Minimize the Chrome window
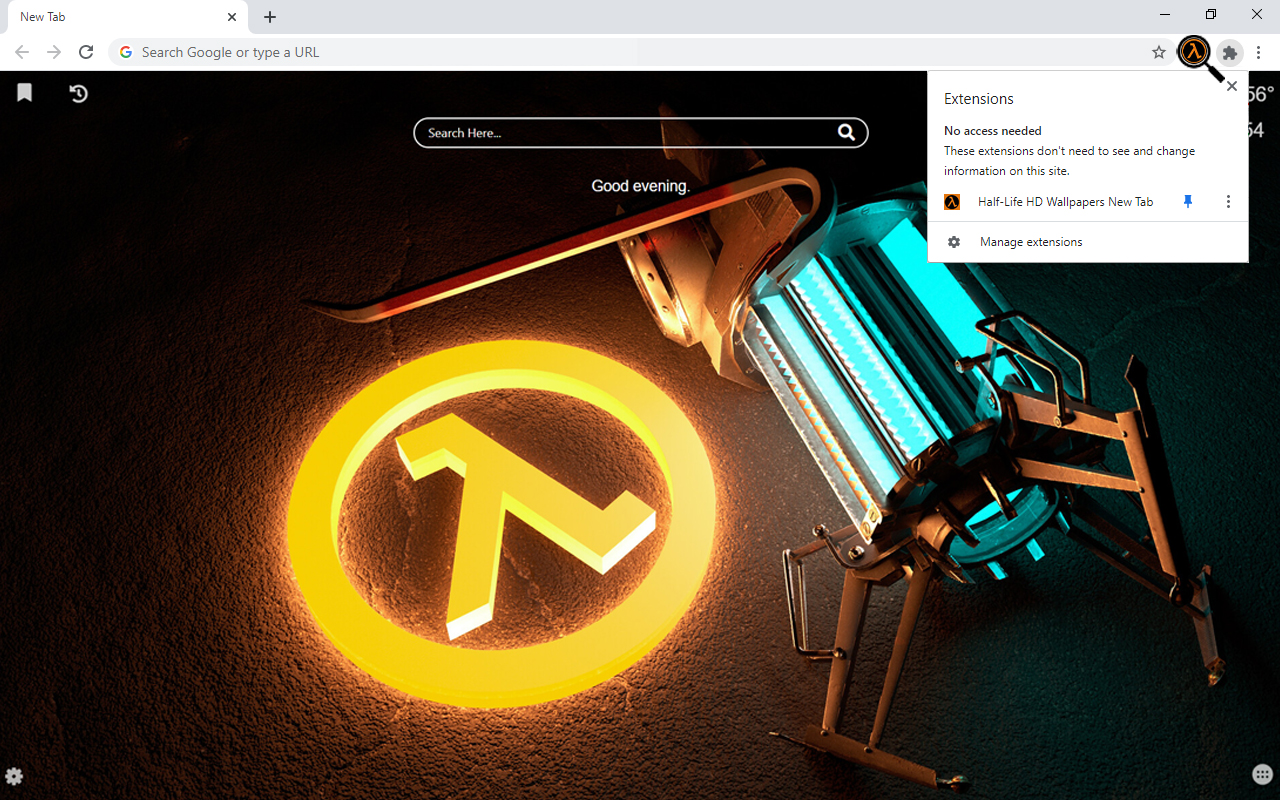Screen dimensions: 1280x800 [x=1166, y=14]
